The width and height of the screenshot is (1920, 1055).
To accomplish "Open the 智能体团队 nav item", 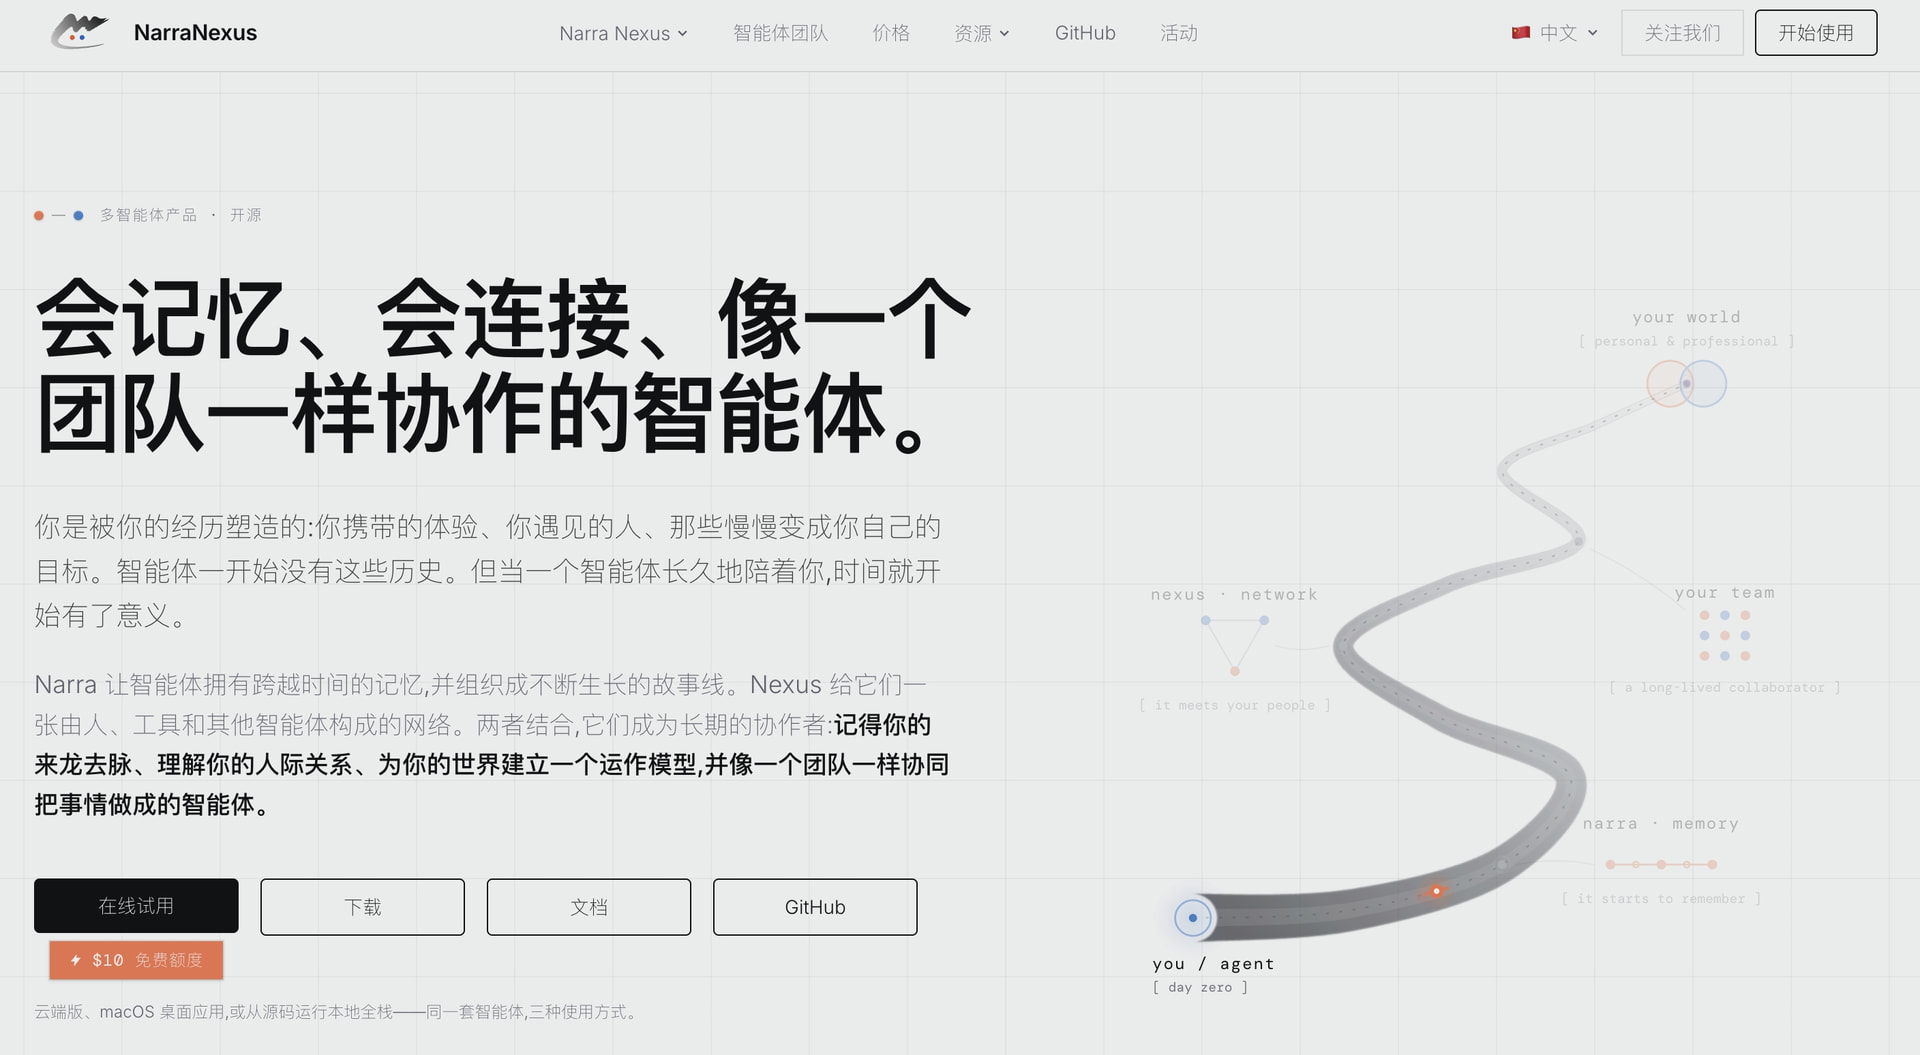I will 780,33.
